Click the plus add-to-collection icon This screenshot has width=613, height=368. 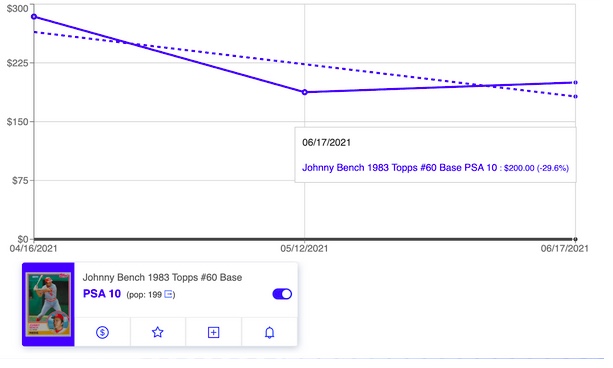click(213, 332)
